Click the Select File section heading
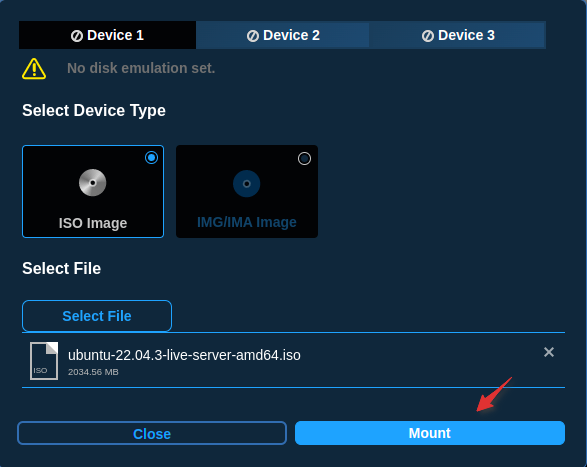The image size is (587, 467). point(61,269)
